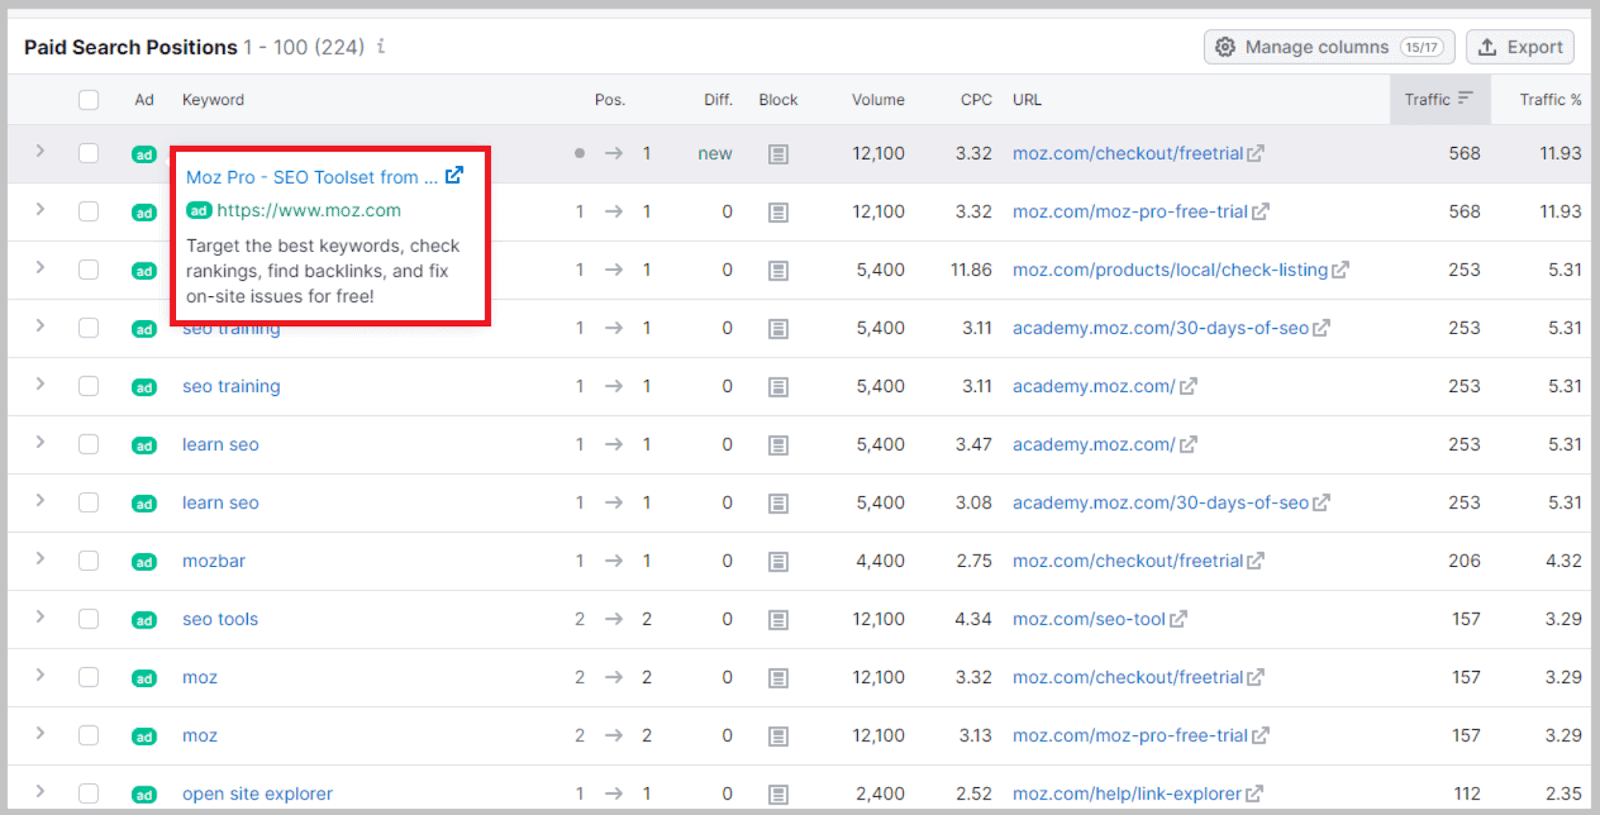Expand the check-listing URL row
This screenshot has height=815, width=1600.
pos(40,267)
